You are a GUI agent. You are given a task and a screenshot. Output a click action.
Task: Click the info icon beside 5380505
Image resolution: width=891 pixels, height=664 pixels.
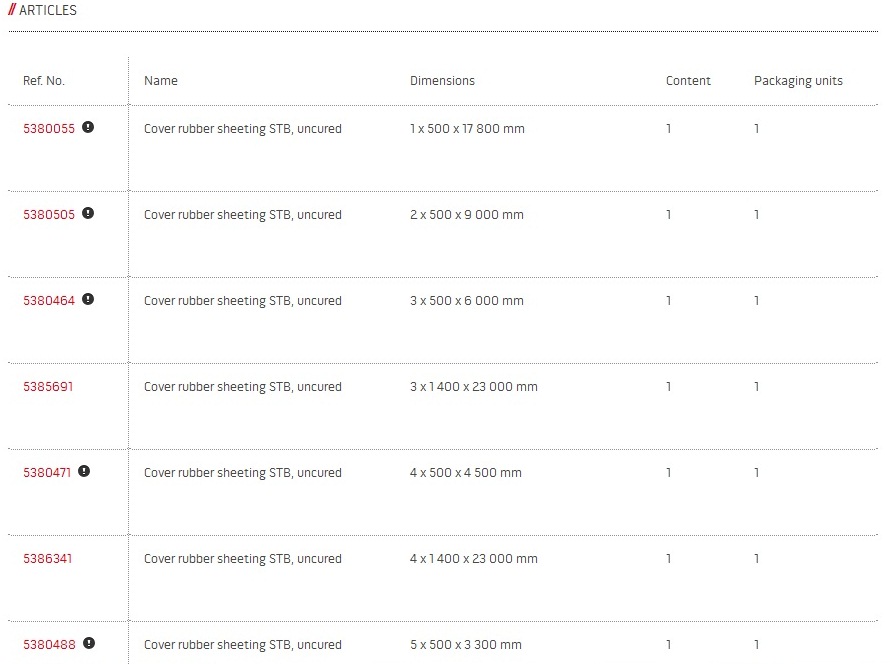point(88,213)
